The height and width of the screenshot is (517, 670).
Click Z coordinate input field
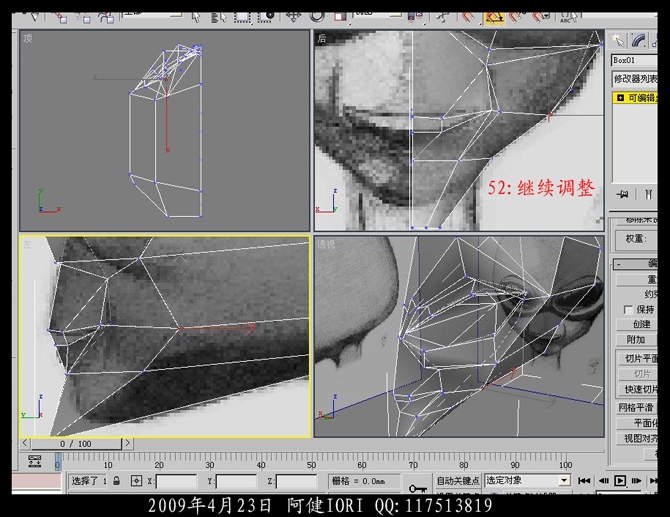point(296,482)
